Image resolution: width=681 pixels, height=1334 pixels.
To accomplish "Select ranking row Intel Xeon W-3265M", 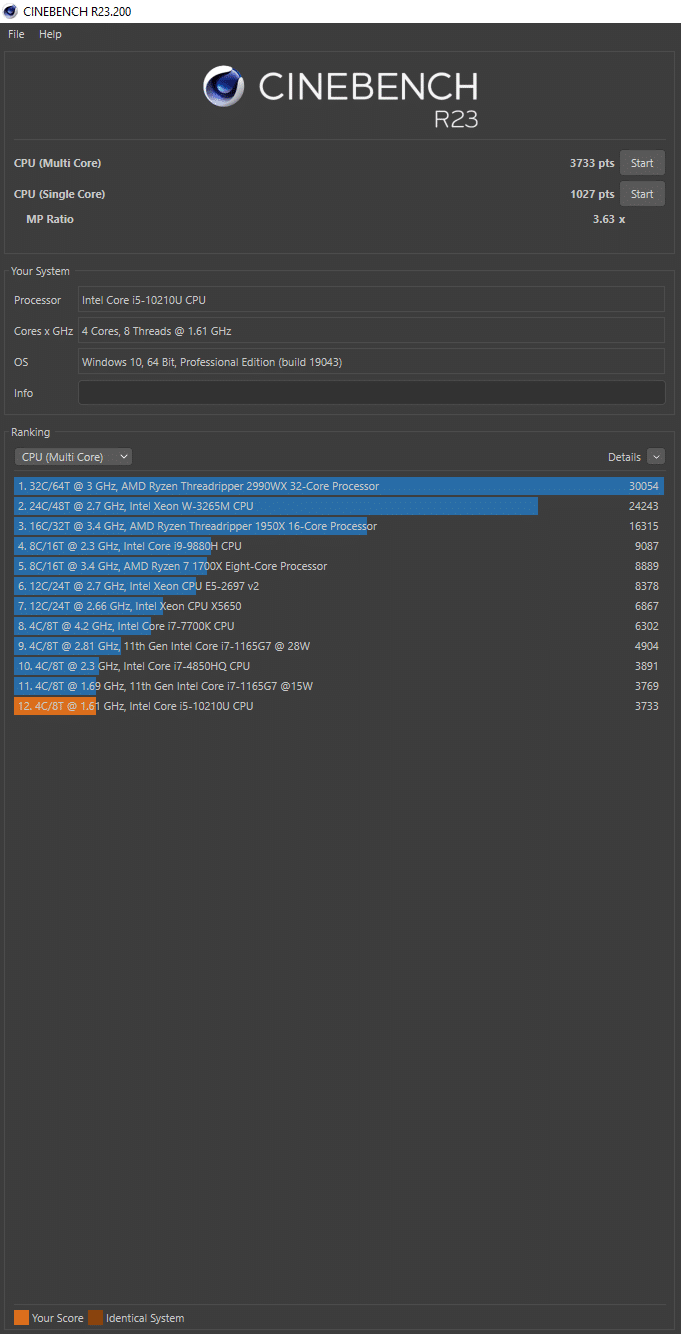I will 339,506.
